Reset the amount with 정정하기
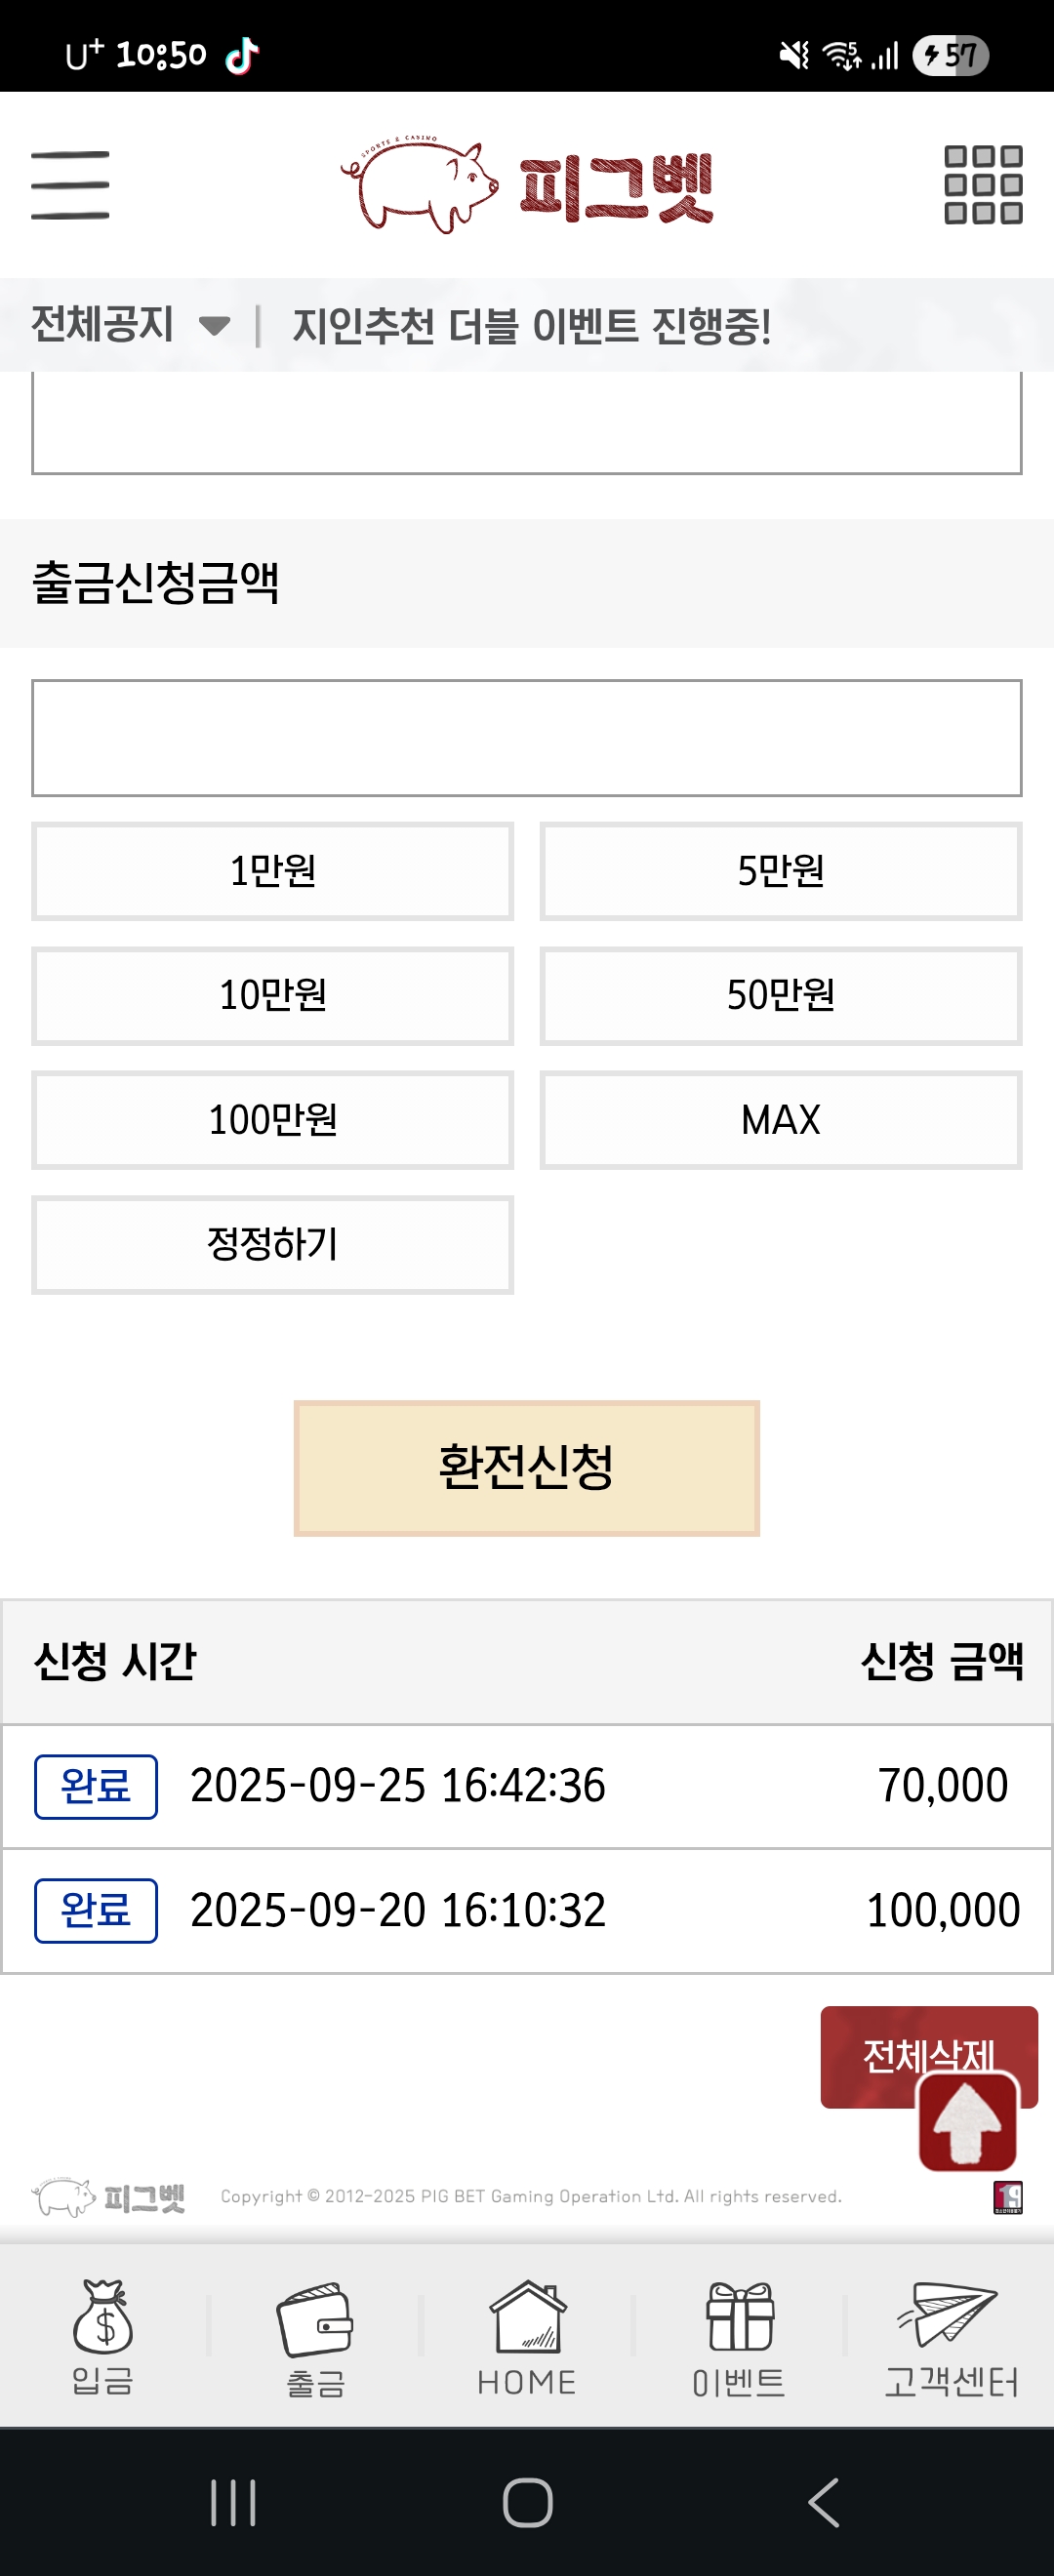The image size is (1054, 2576). [273, 1245]
